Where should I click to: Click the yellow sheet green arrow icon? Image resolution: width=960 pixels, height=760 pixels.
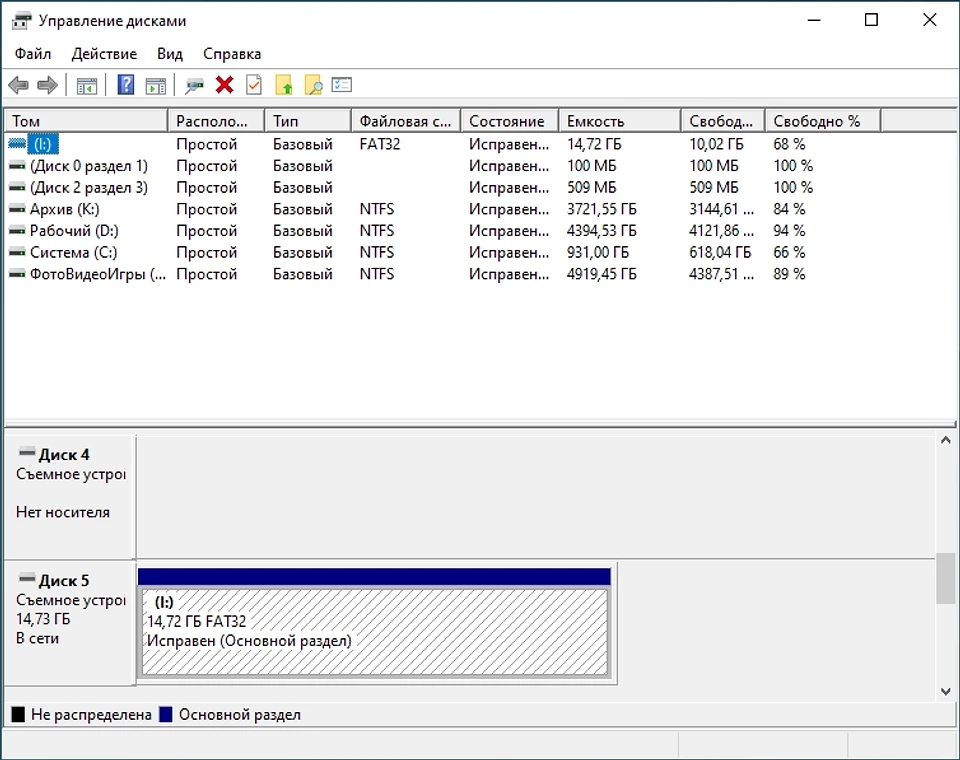(x=284, y=86)
